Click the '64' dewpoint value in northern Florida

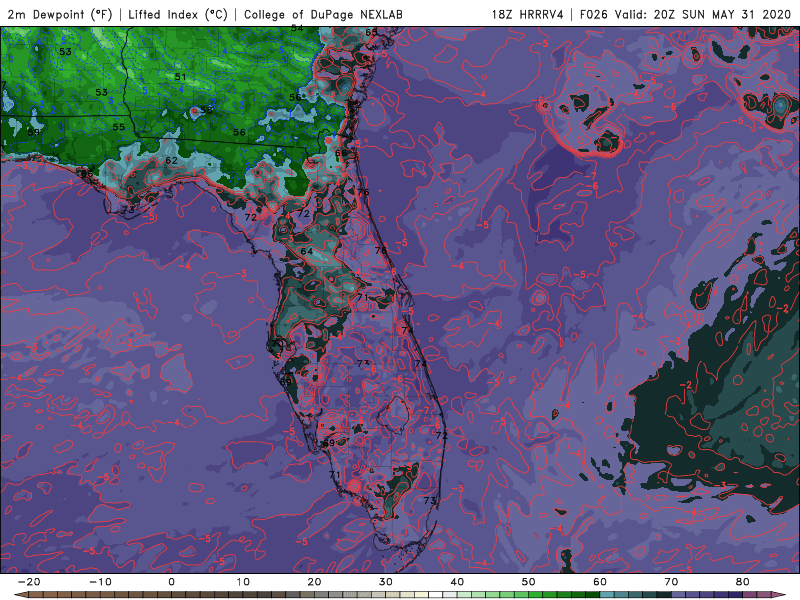point(307,251)
